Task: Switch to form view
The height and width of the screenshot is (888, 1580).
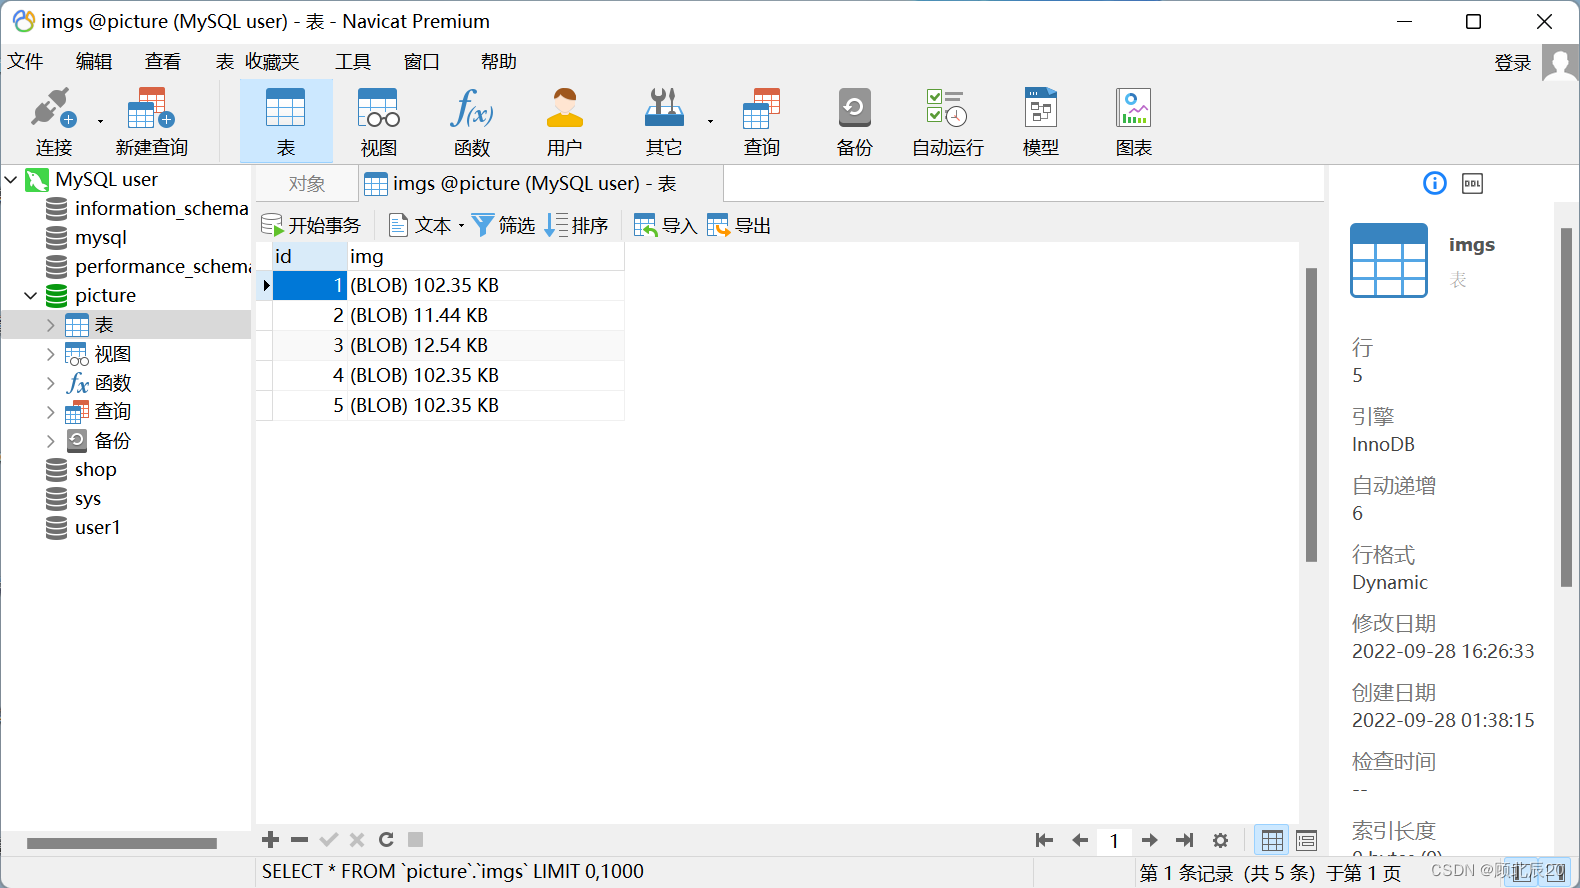Action: pyautogui.click(x=1306, y=840)
